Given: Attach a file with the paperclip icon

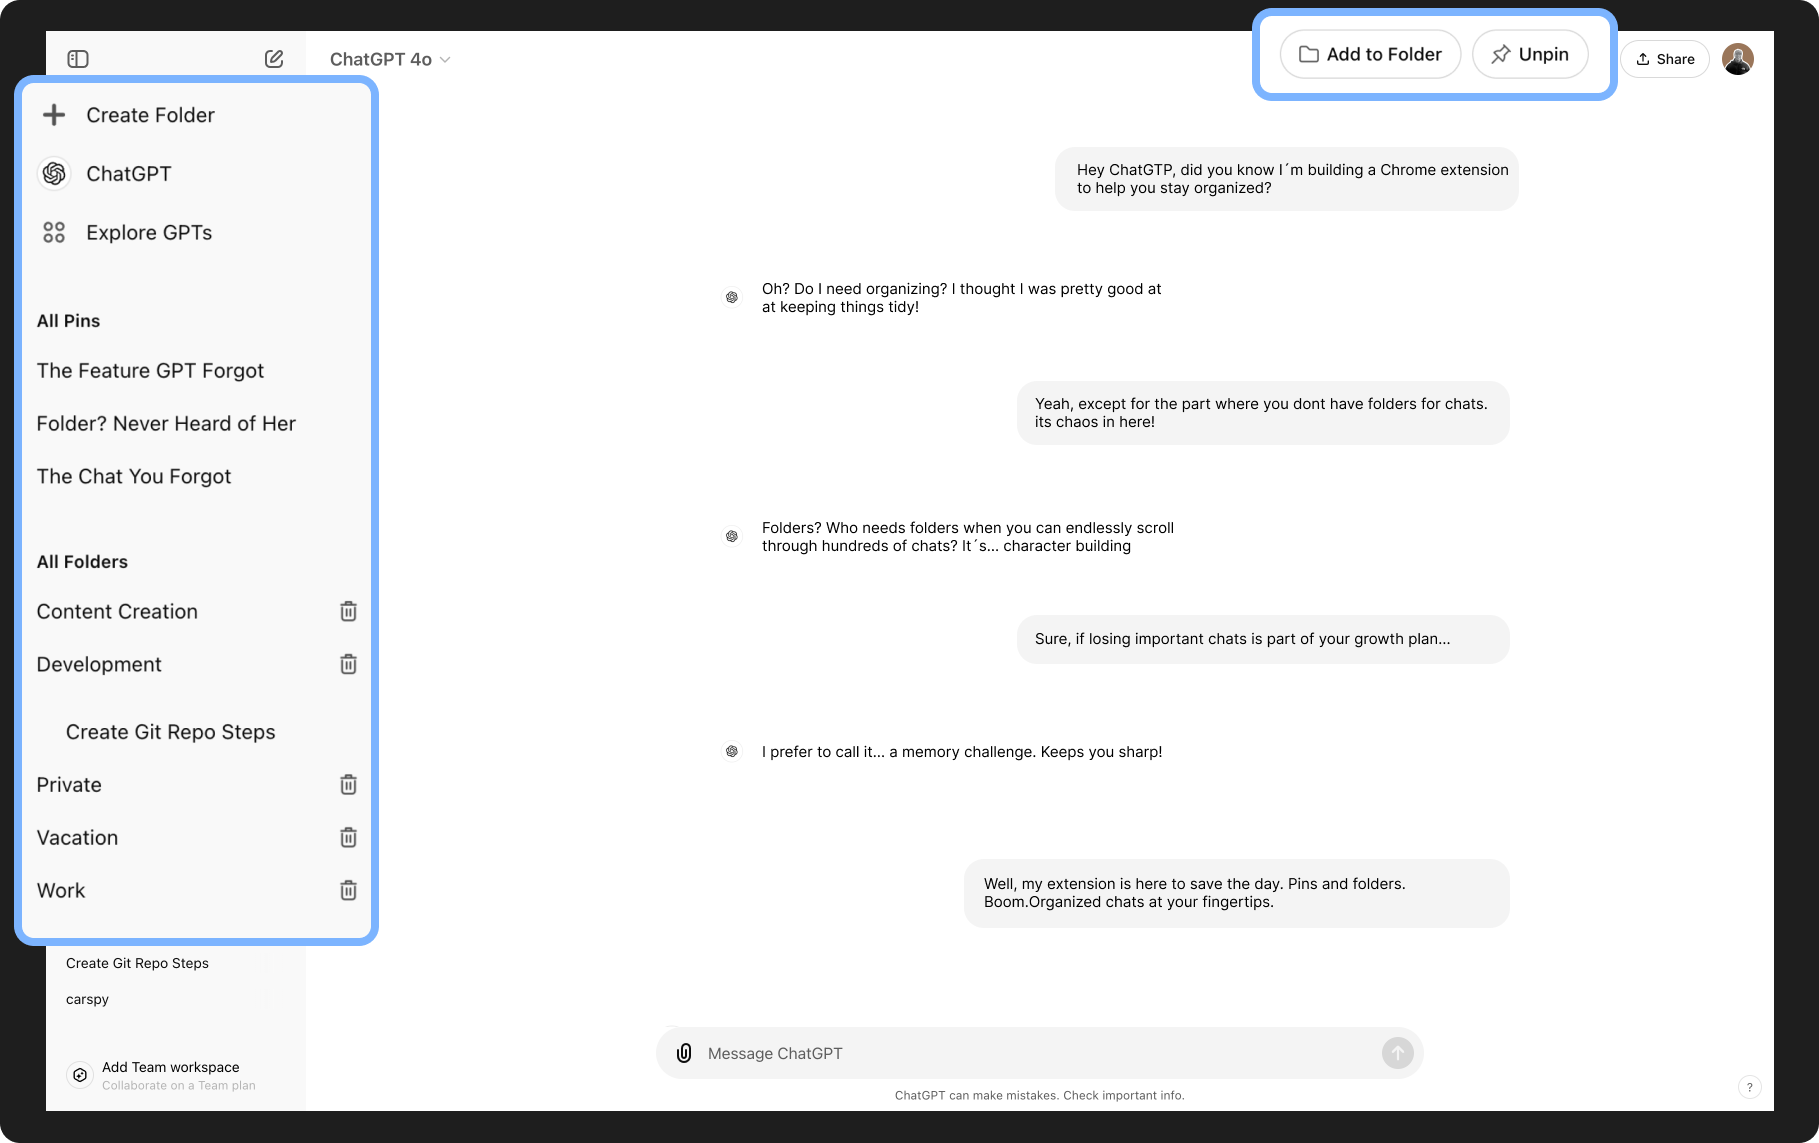Looking at the screenshot, I should coord(684,1053).
